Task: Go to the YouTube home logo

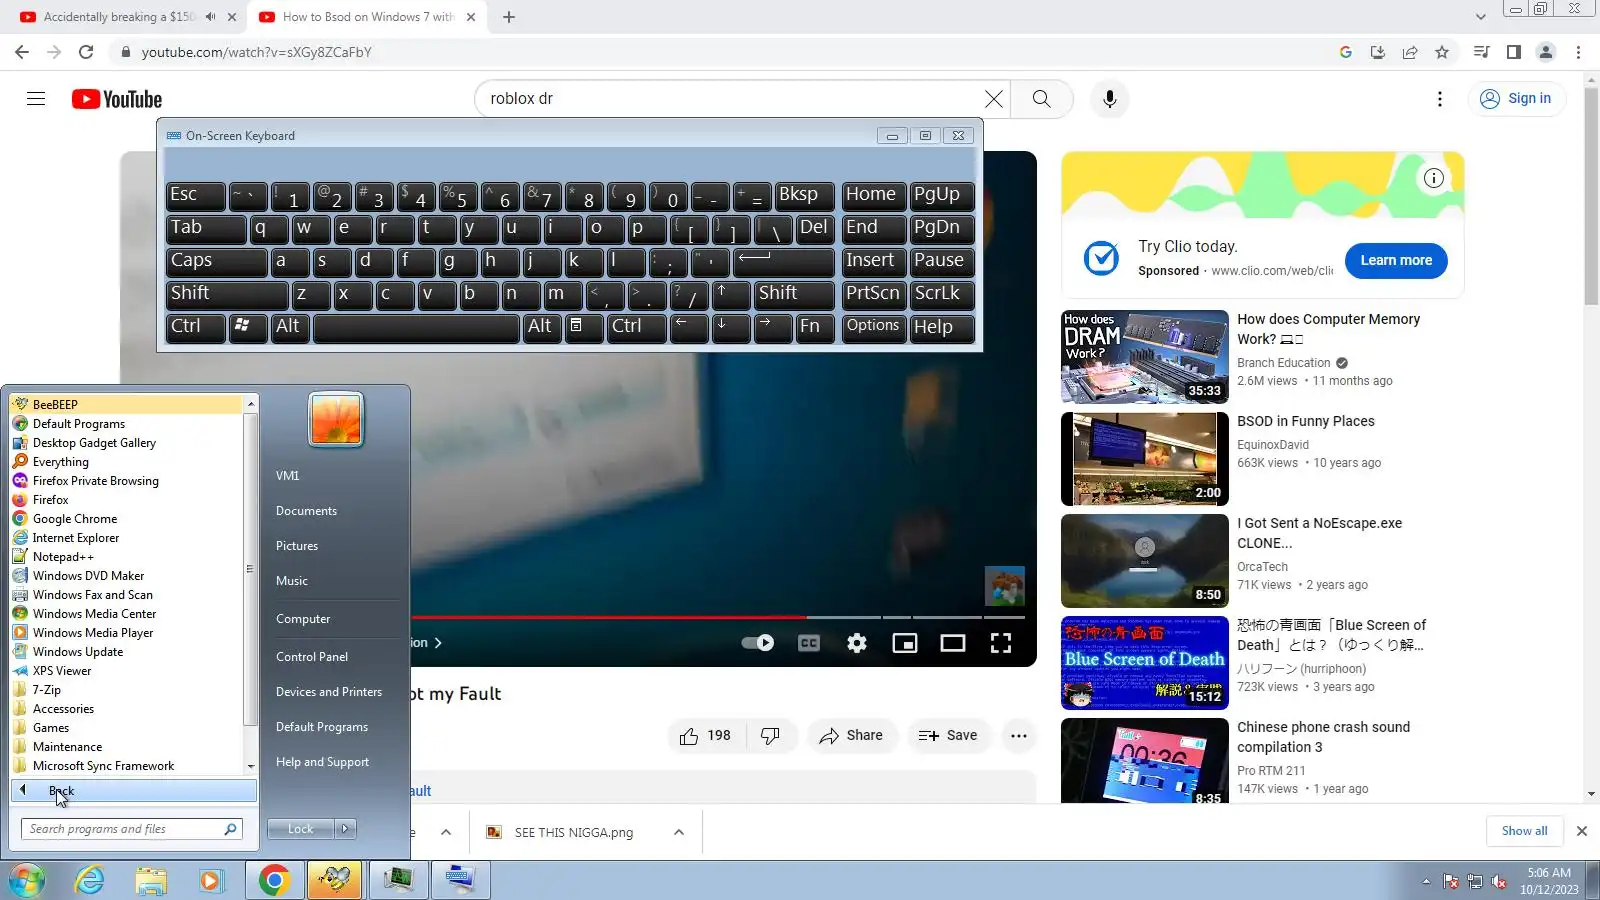Action: click(x=117, y=99)
